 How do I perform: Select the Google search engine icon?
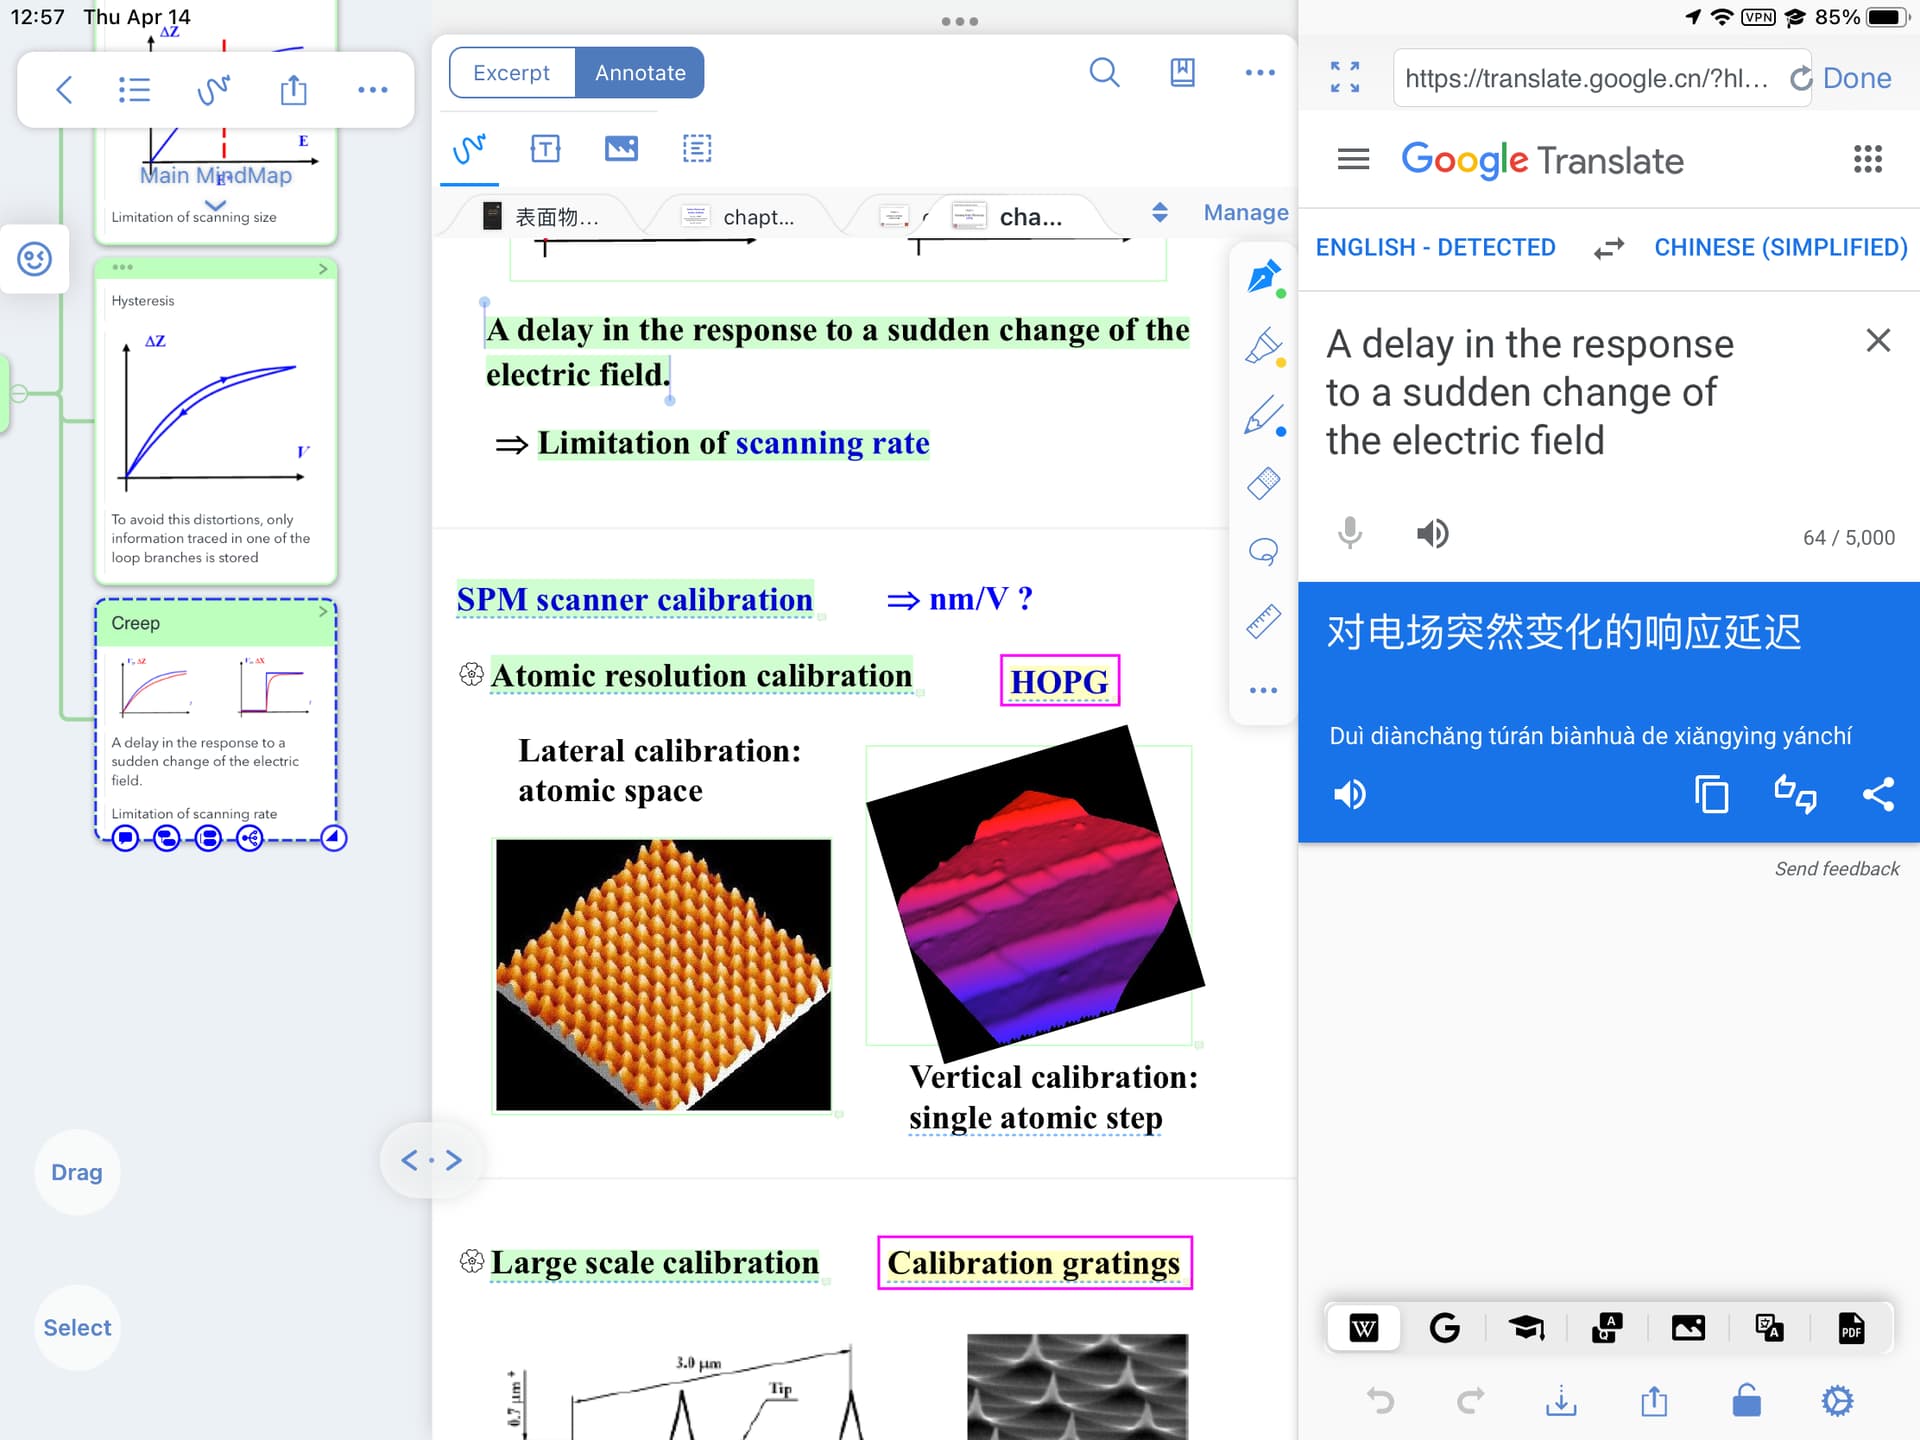click(1445, 1328)
